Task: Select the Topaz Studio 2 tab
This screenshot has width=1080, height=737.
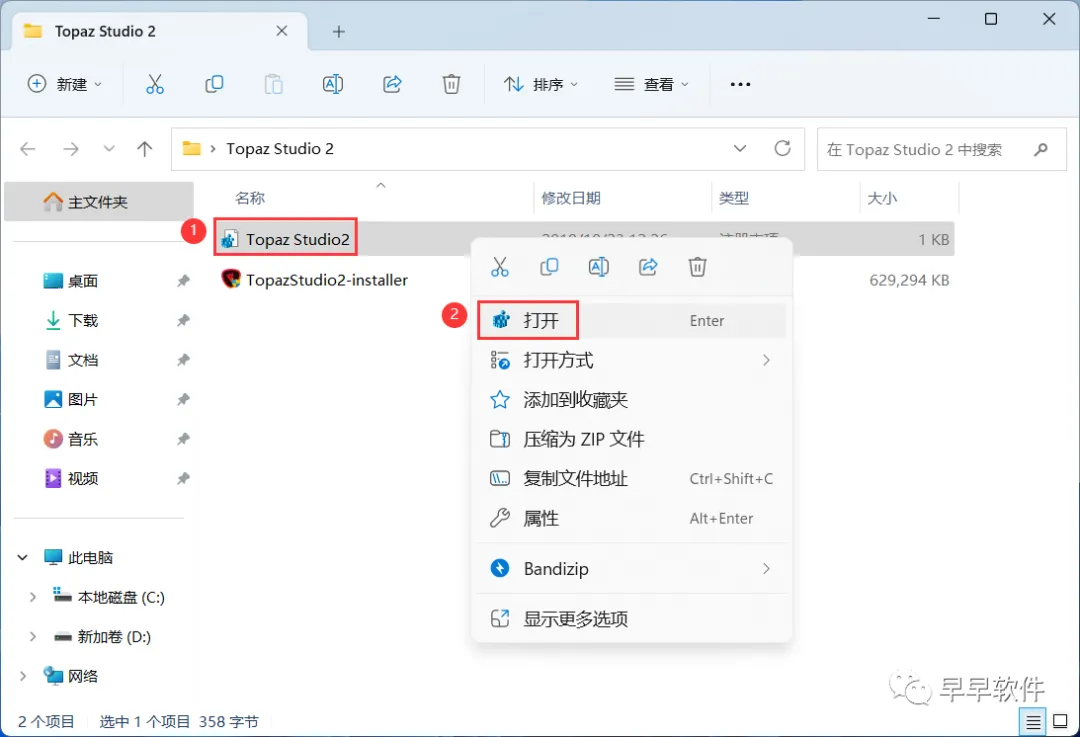Action: pos(160,31)
